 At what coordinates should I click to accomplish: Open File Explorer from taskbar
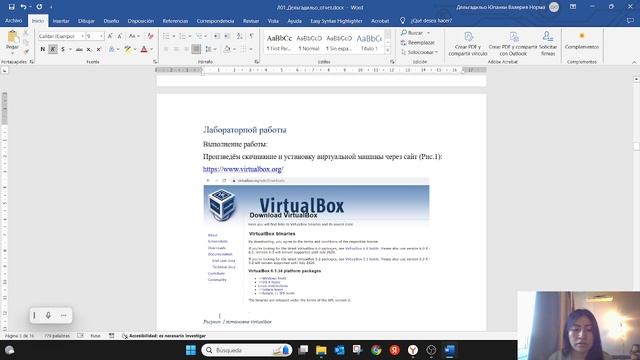click(321, 350)
